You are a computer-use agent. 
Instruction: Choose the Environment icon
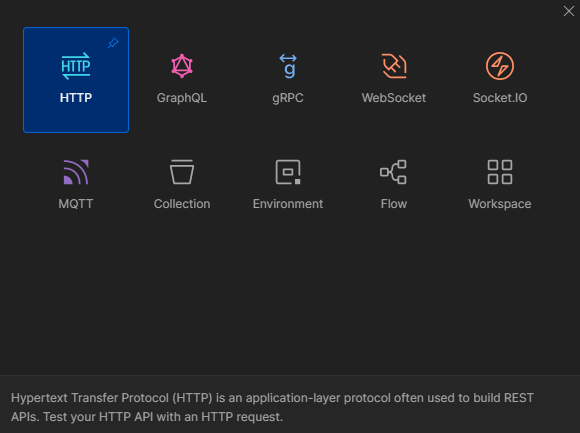(288, 172)
